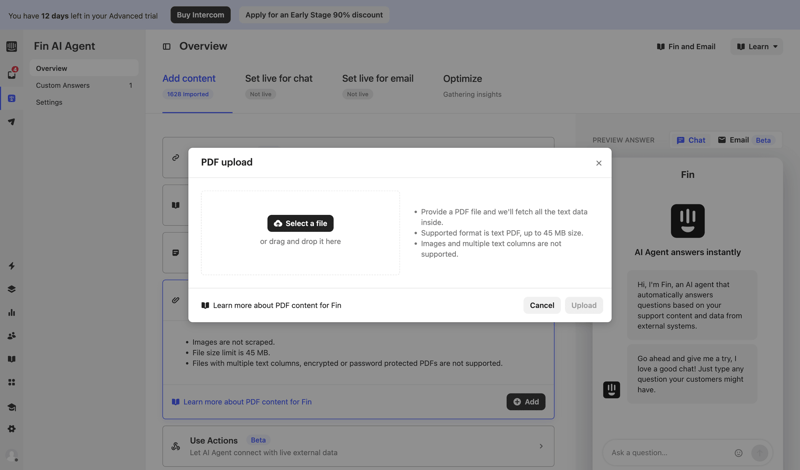The image size is (800, 470).
Task: Open Fin and Email guide link
Action: (x=686, y=46)
